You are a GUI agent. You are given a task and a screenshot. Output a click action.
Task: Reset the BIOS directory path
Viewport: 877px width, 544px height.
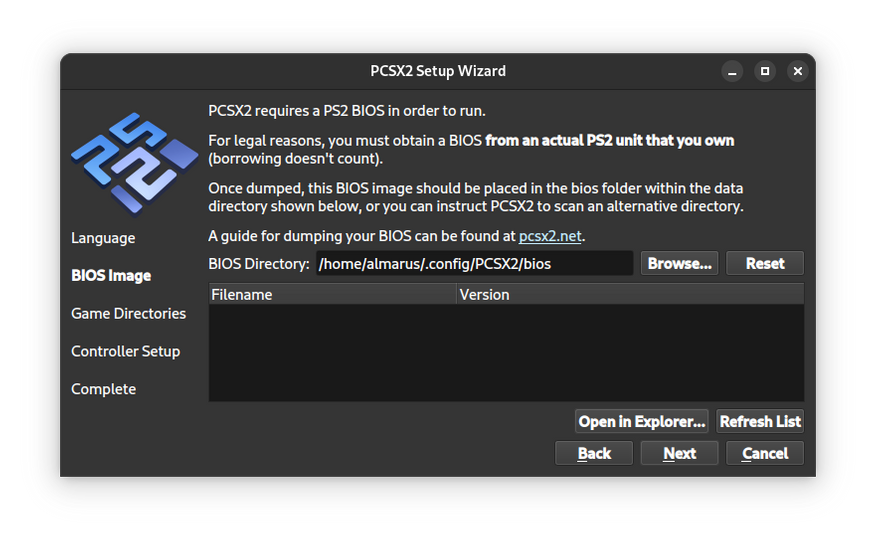pos(765,263)
